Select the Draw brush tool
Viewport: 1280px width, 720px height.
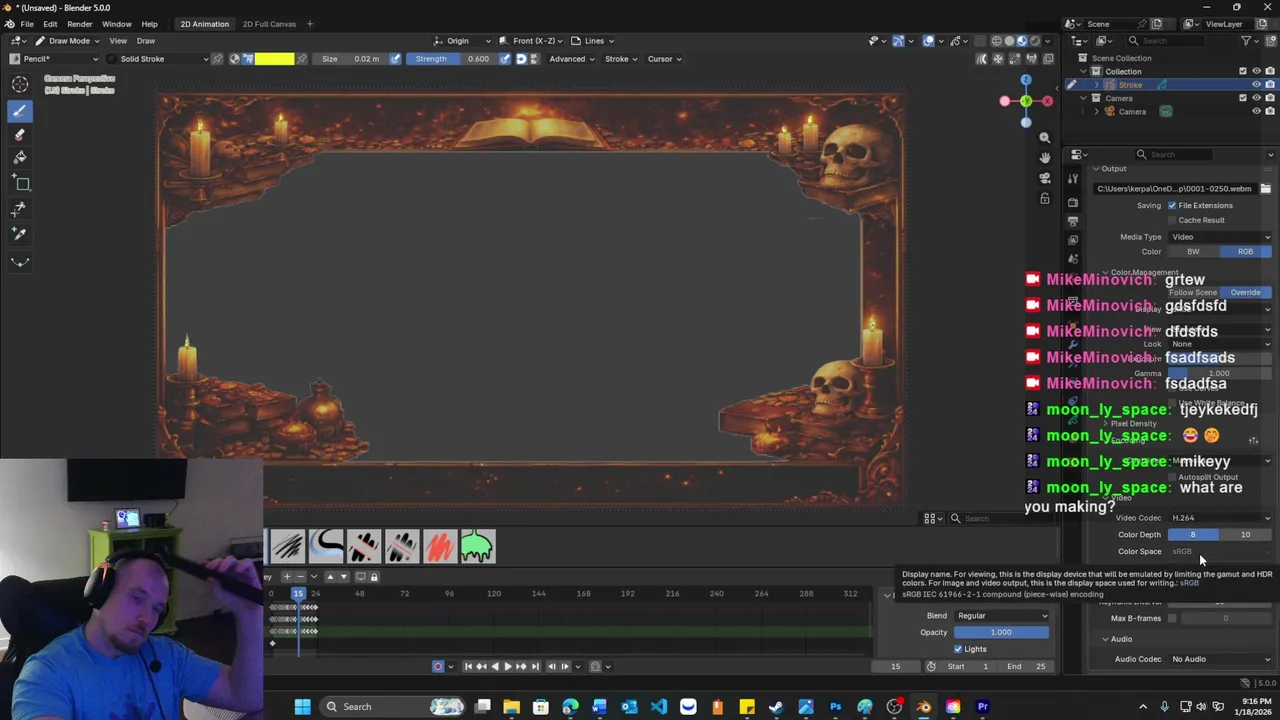[20, 110]
